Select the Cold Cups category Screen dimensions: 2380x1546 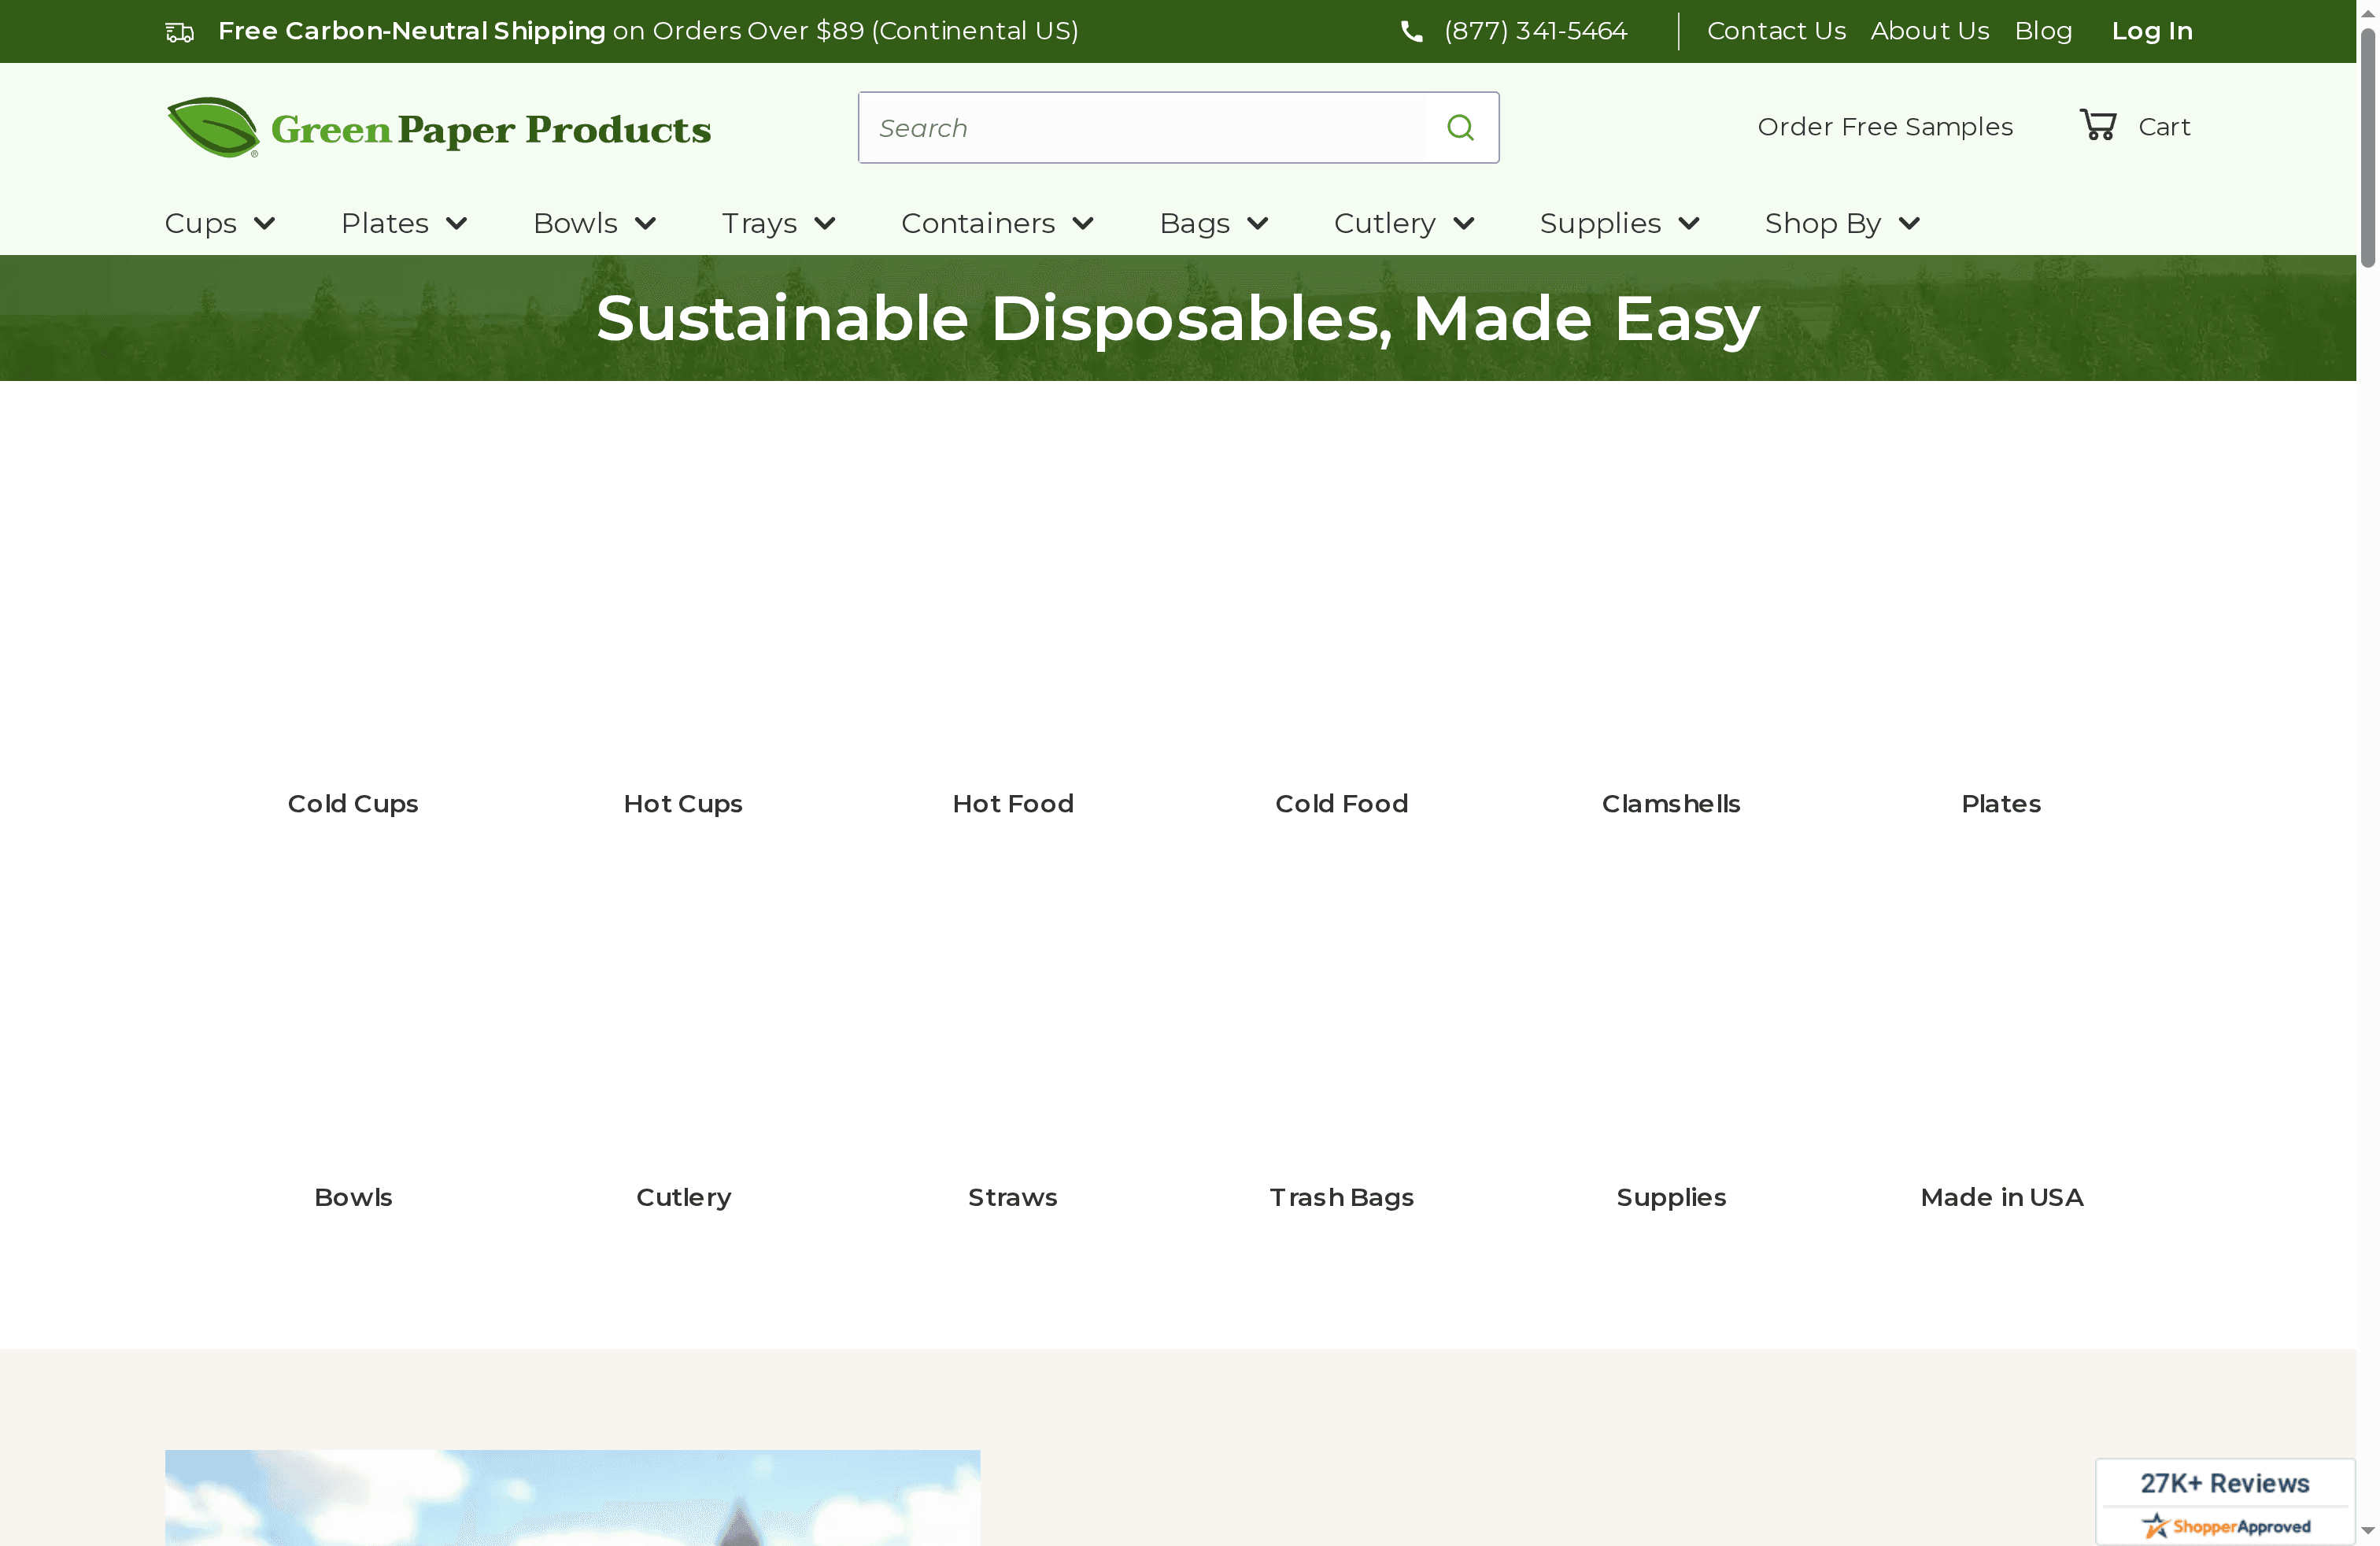click(352, 803)
